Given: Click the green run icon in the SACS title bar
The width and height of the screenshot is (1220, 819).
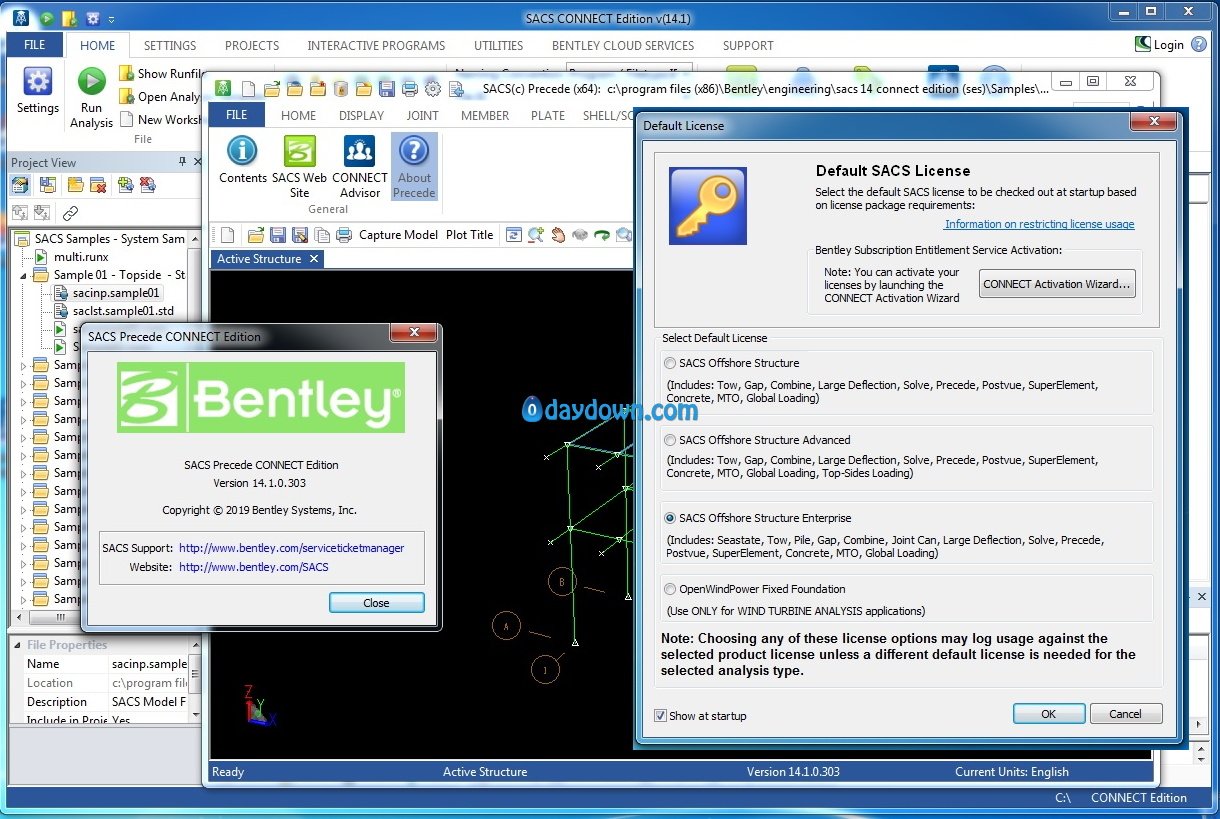Looking at the screenshot, I should 47,18.
